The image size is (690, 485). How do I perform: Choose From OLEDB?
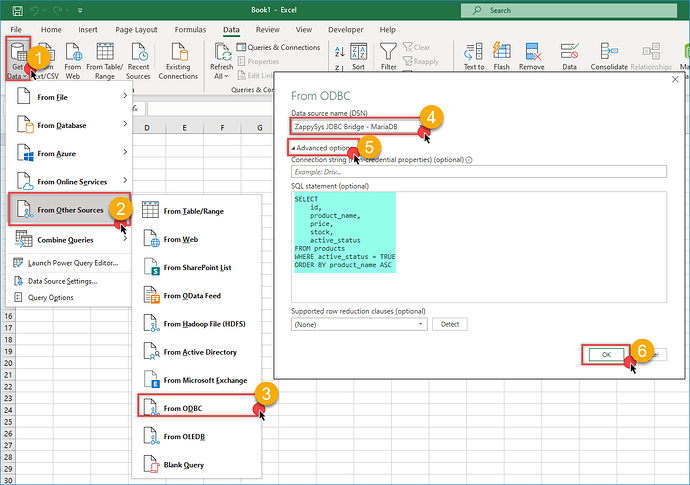(197, 436)
